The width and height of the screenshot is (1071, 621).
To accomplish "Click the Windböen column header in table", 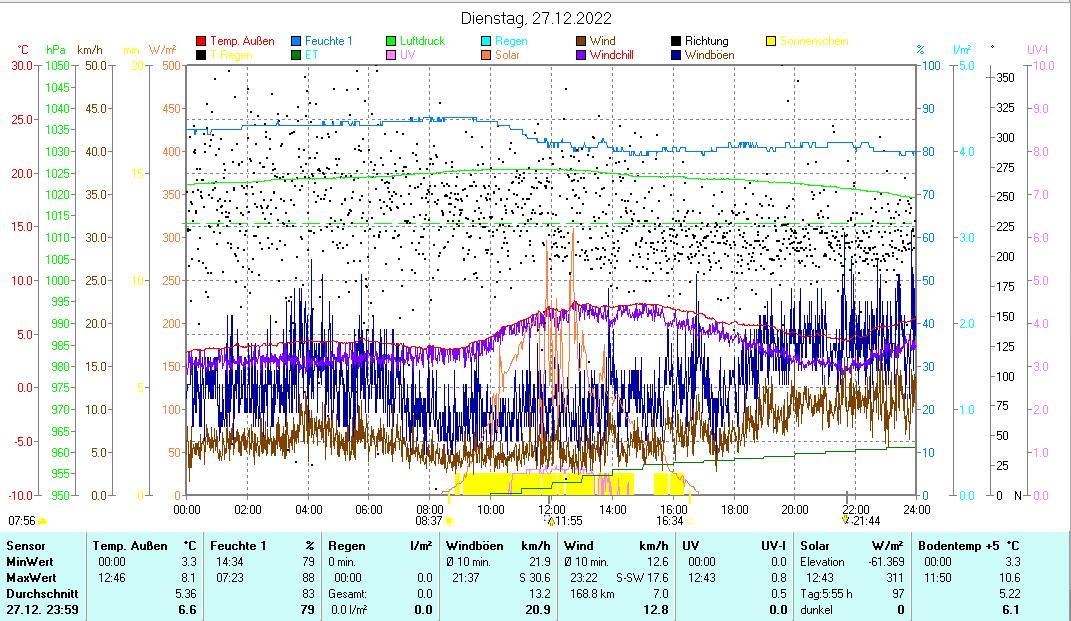I will tap(475, 546).
